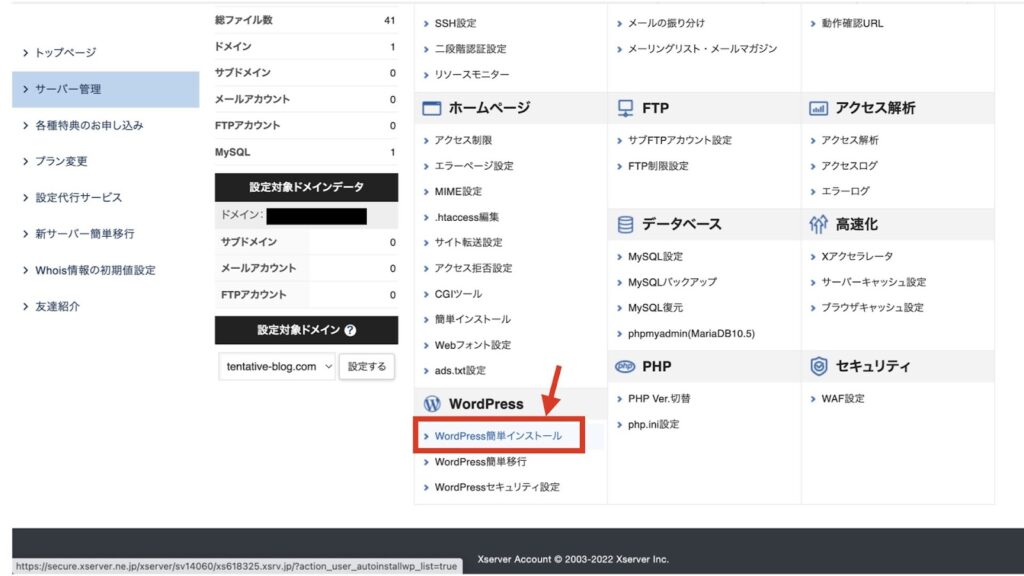Open 友達紹介 in the sidebar
Image resolution: width=1024 pixels, height=576 pixels.
tap(57, 306)
